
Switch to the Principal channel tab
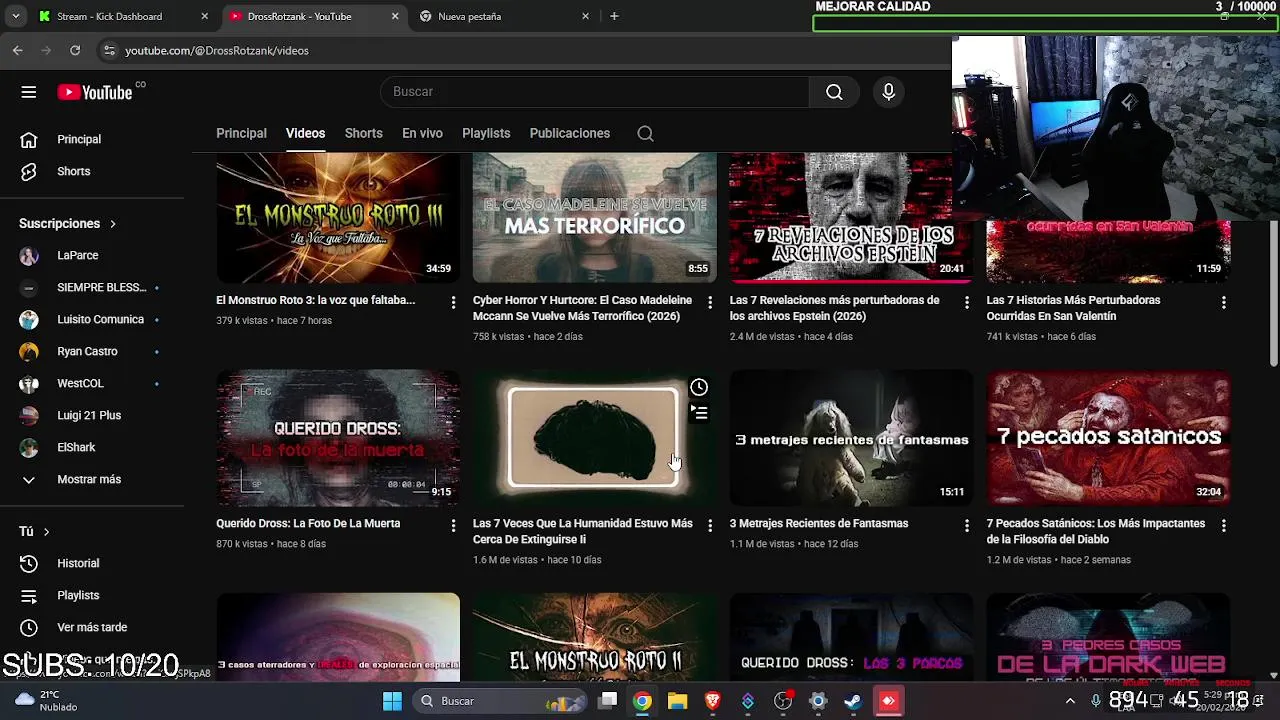[241, 134]
